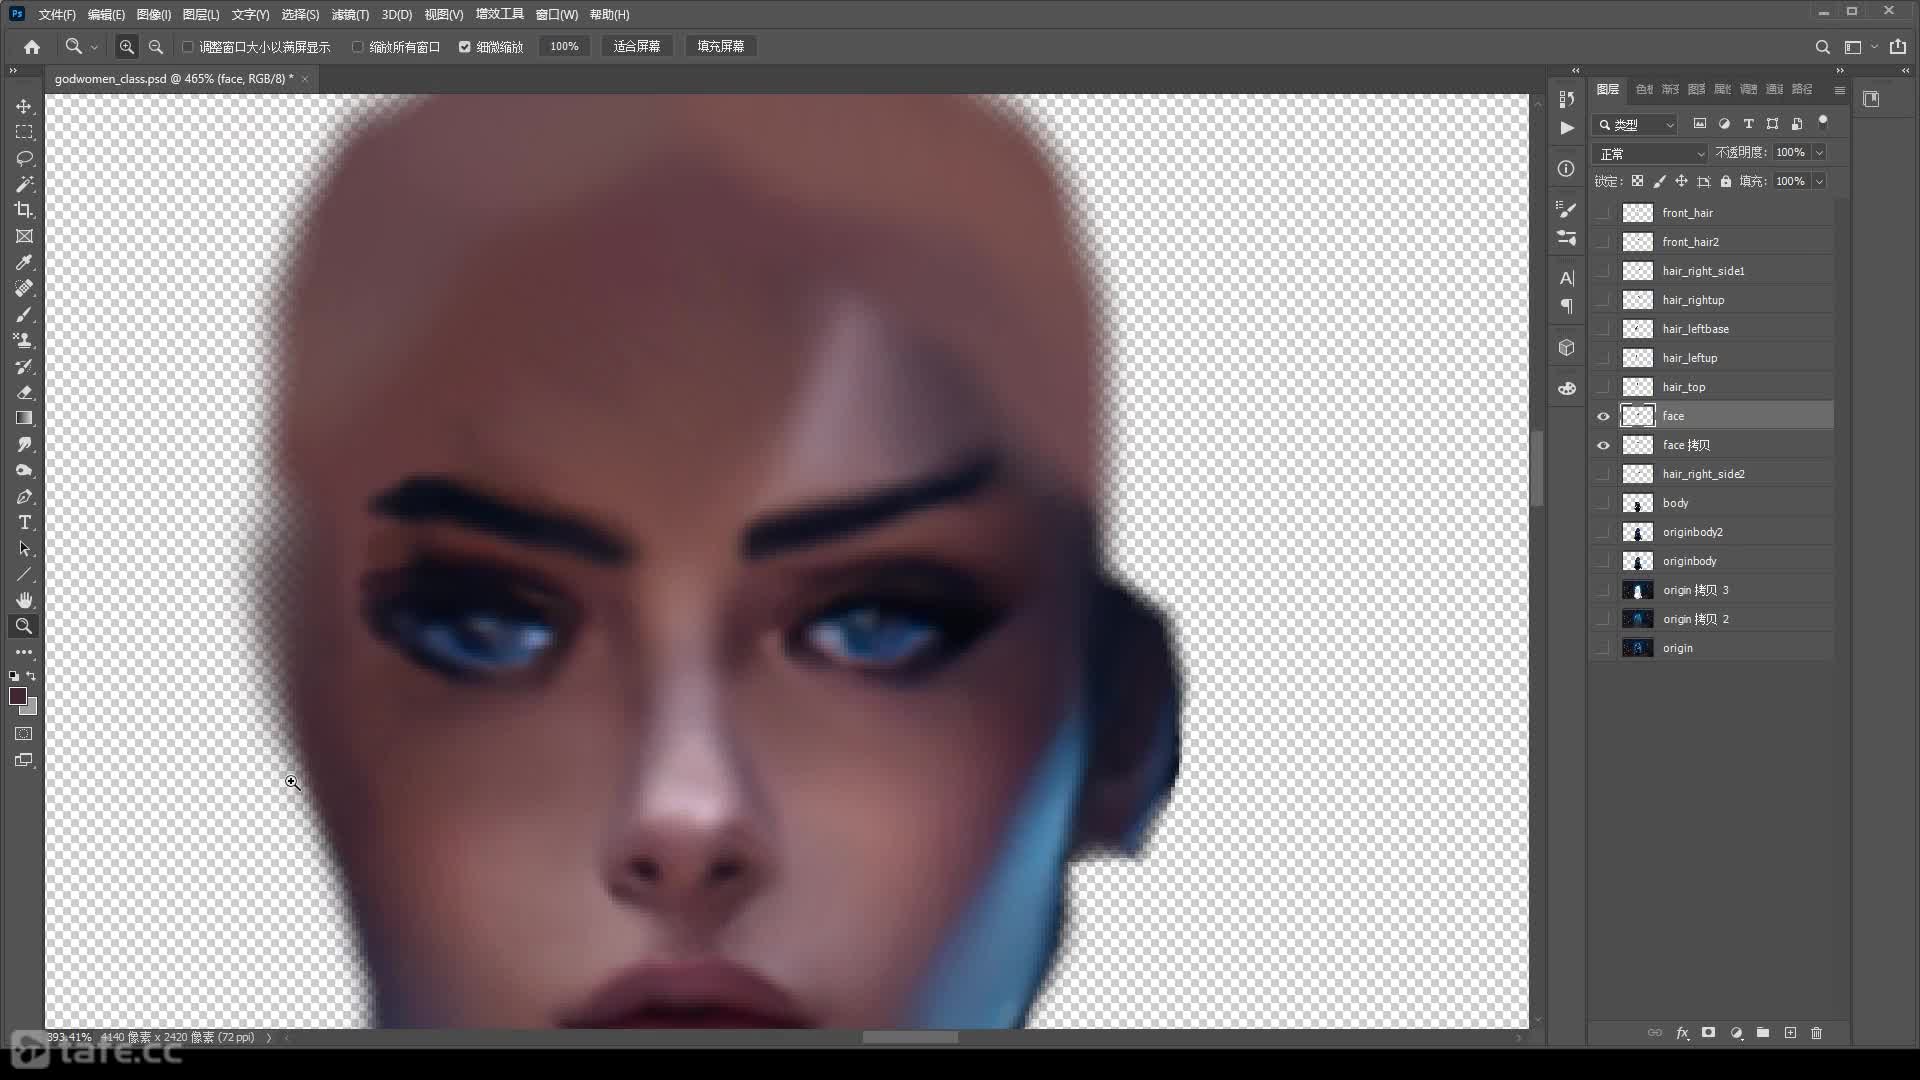Show the front_hair layer
Viewport: 1920px width, 1080px height.
pos(1603,213)
